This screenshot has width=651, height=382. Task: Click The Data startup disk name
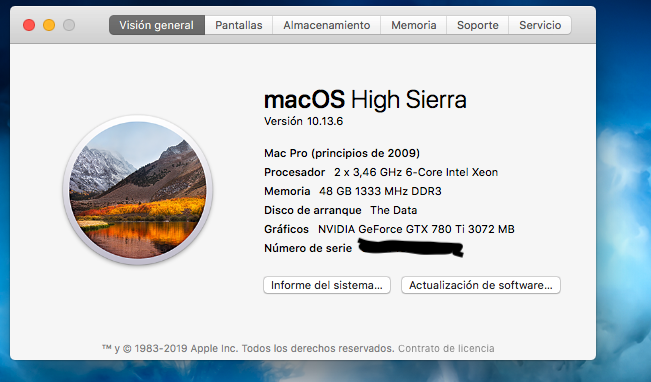394,210
